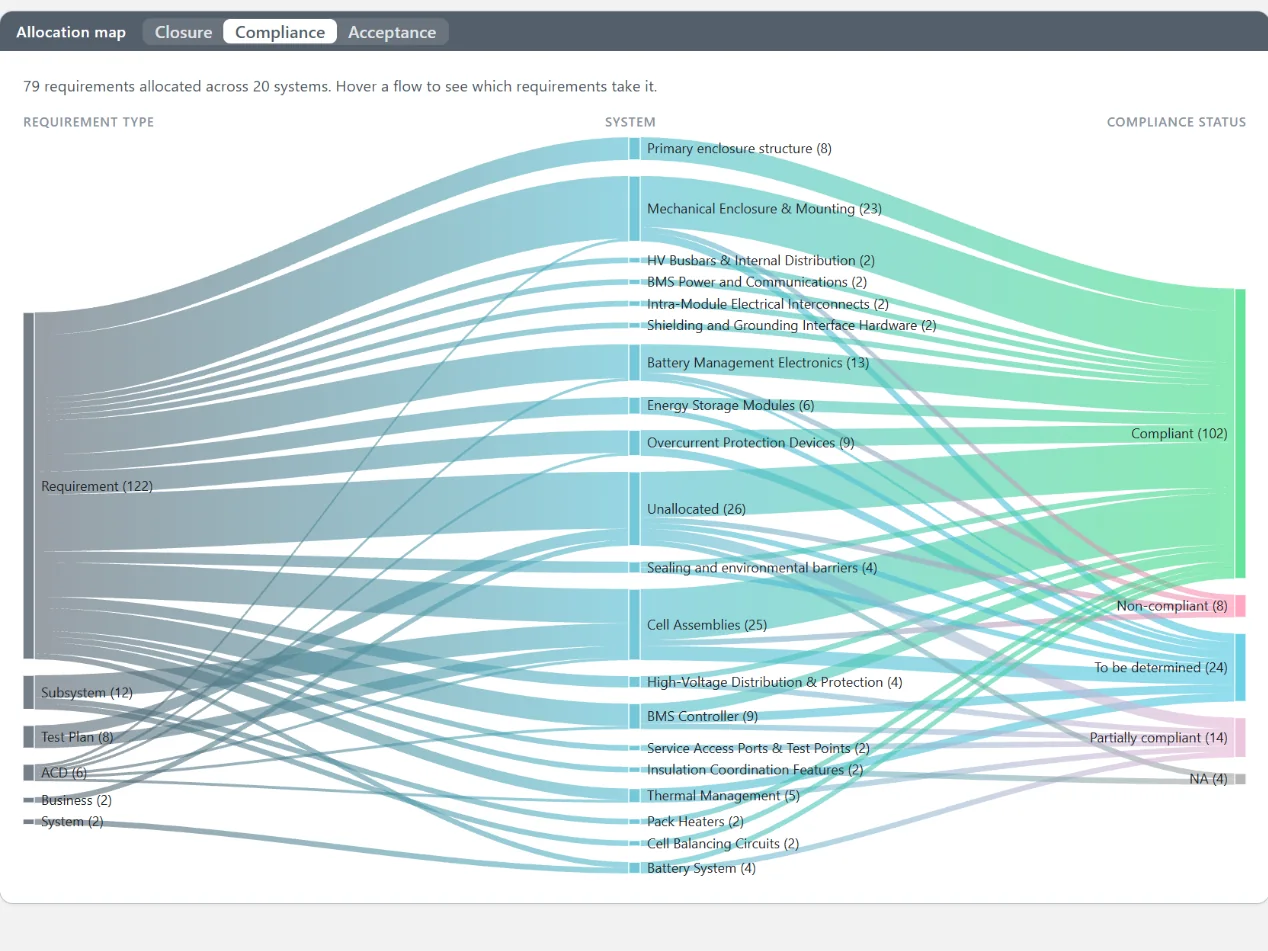This screenshot has width=1268, height=951.
Task: Click the Cell Assemblies (25) node
Action: tap(707, 625)
